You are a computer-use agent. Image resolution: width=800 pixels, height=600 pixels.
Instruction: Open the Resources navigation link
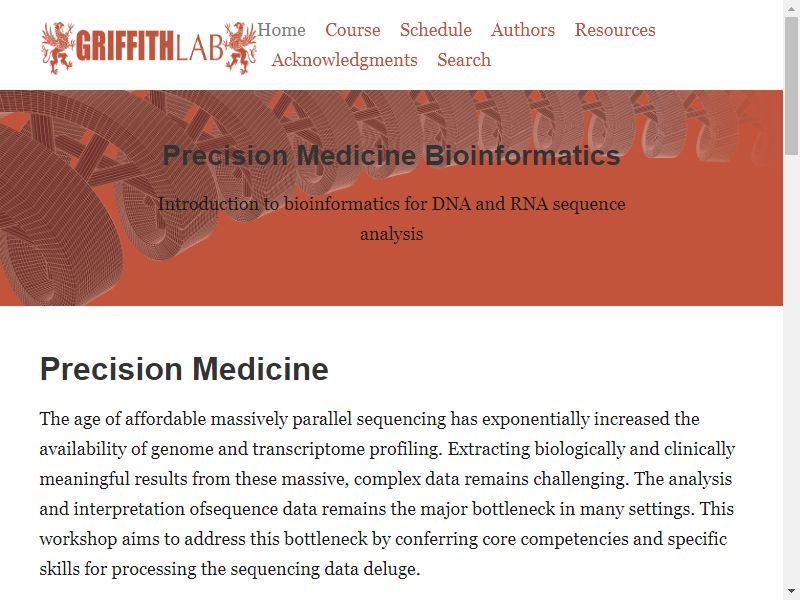pos(615,30)
